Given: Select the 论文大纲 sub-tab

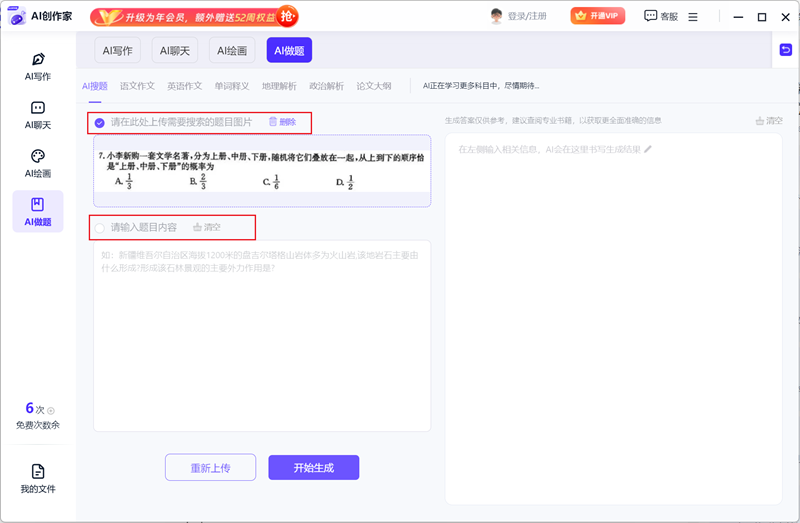Looking at the screenshot, I should (x=374, y=86).
